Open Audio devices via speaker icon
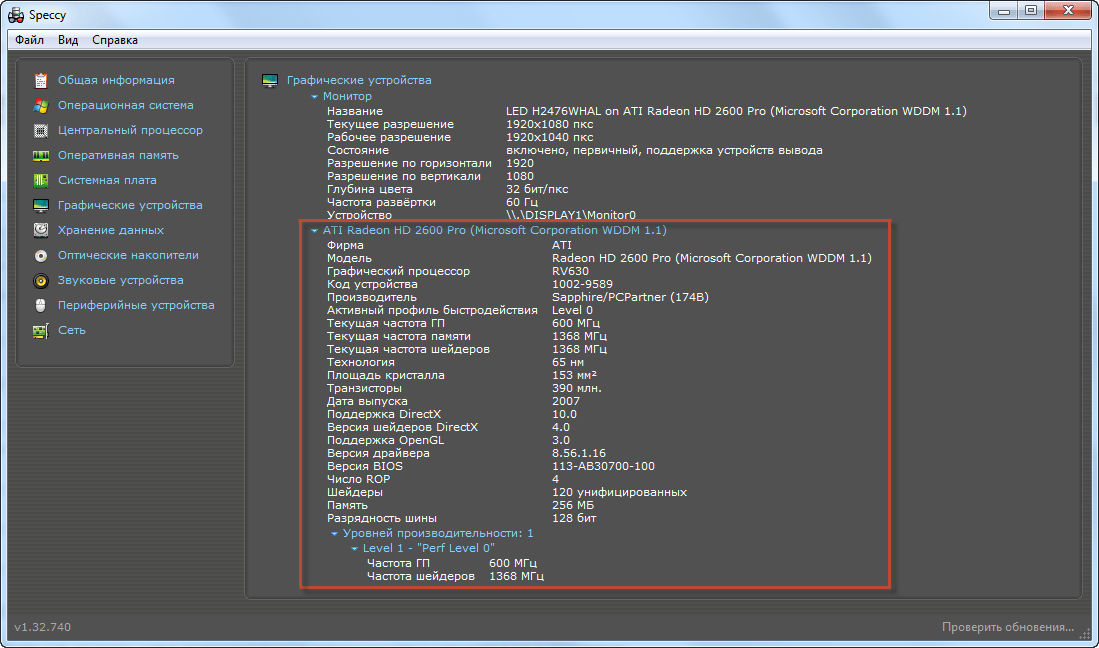The width and height of the screenshot is (1099, 648). [x=41, y=280]
